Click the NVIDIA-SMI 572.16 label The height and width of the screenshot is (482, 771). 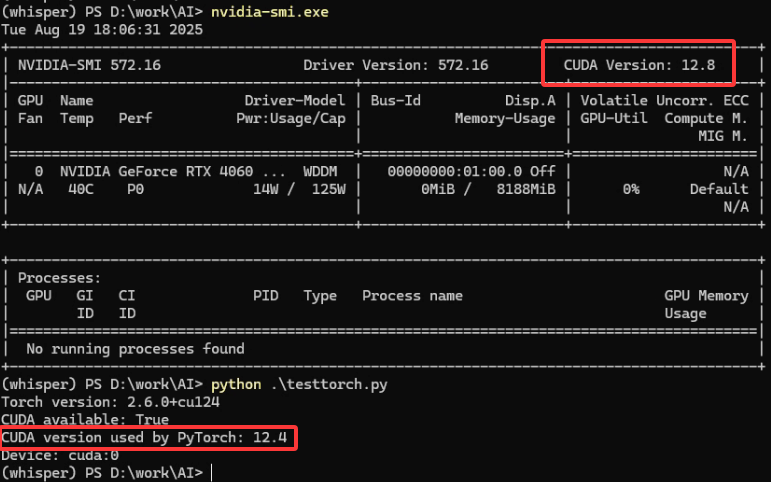tap(90, 65)
